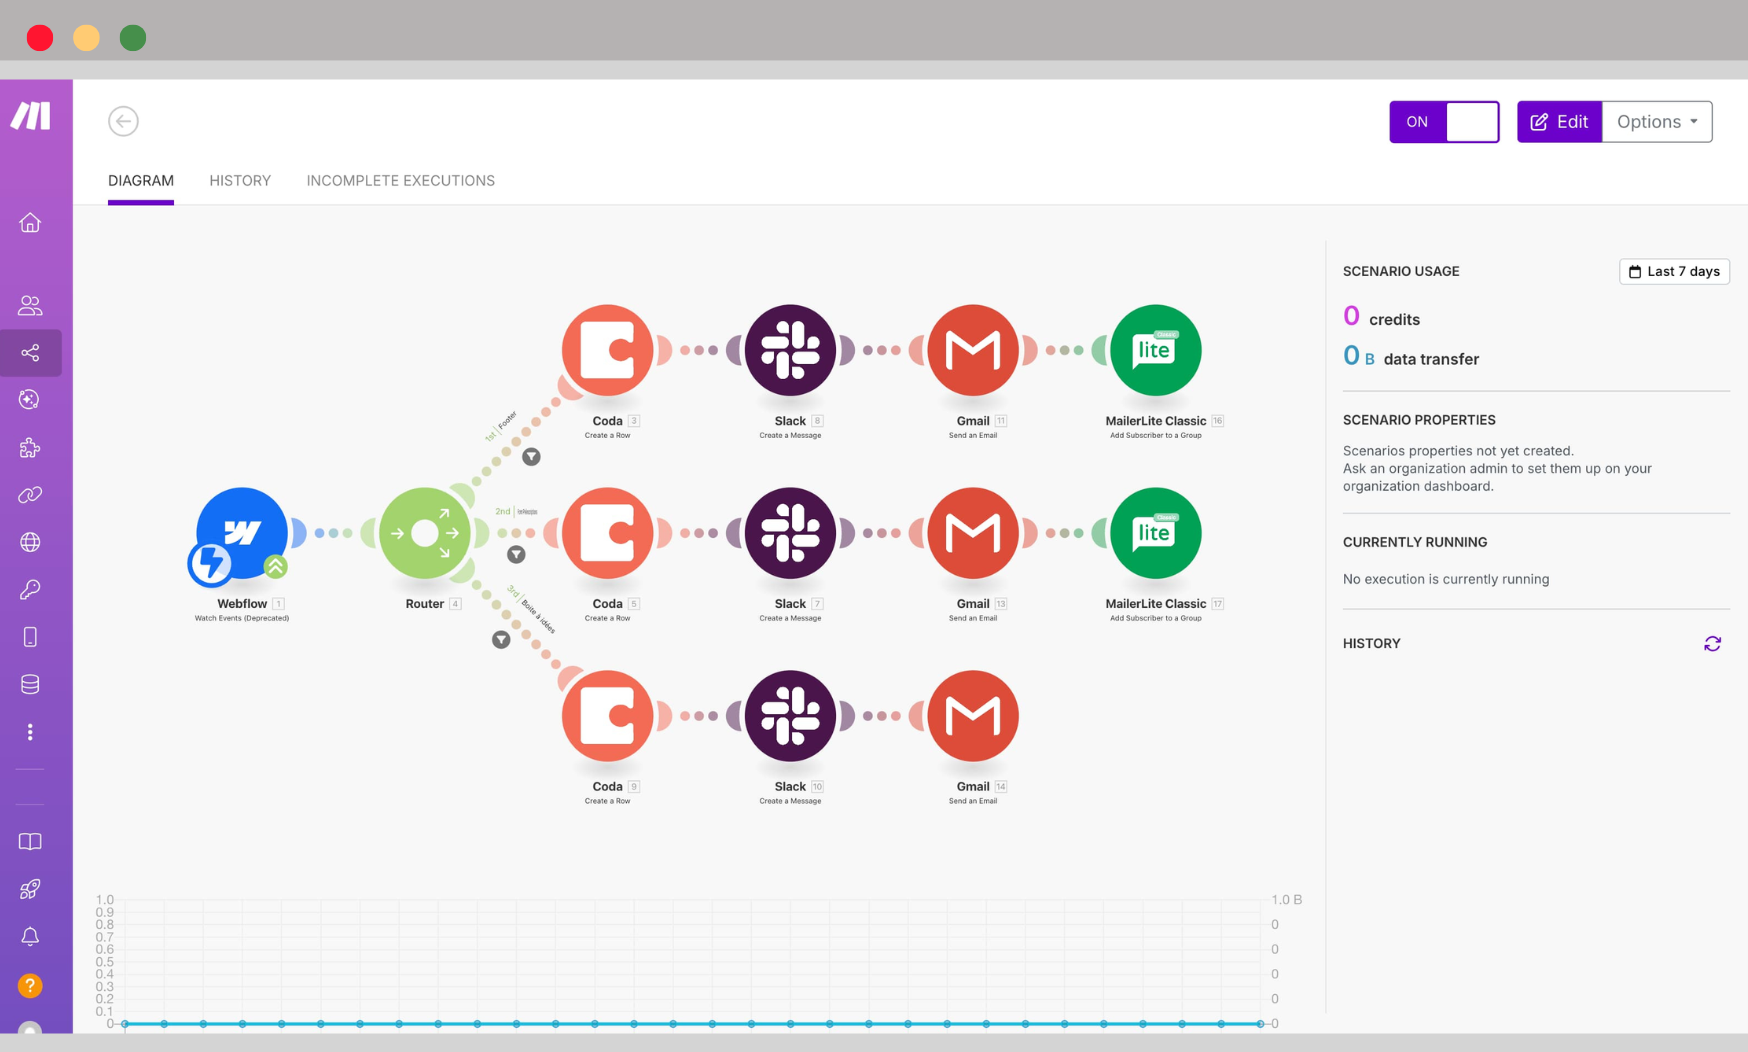Screen dimensions: 1748x1052
Task: Open the filter on the Boîte à idées route
Action: (500, 638)
